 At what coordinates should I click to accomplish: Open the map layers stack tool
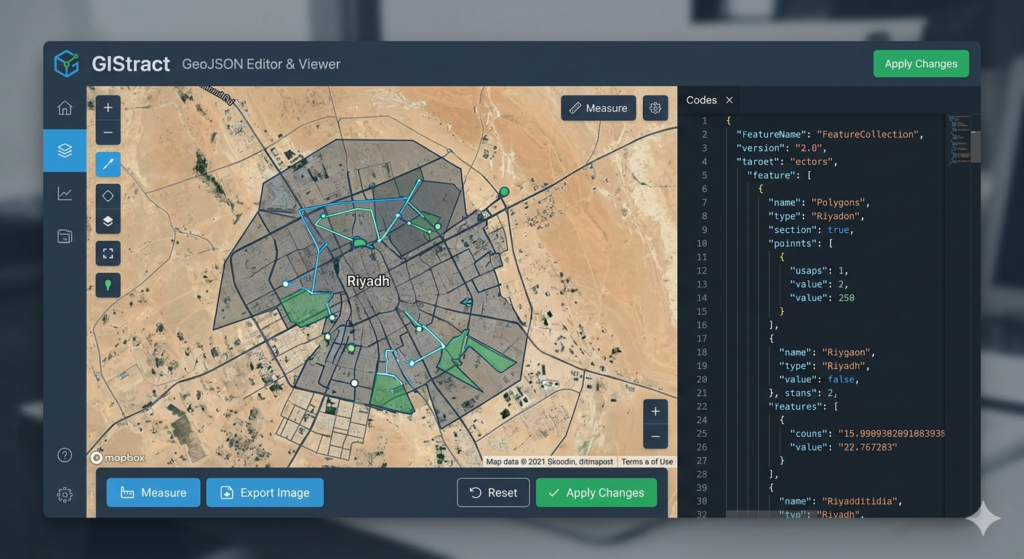(108, 221)
